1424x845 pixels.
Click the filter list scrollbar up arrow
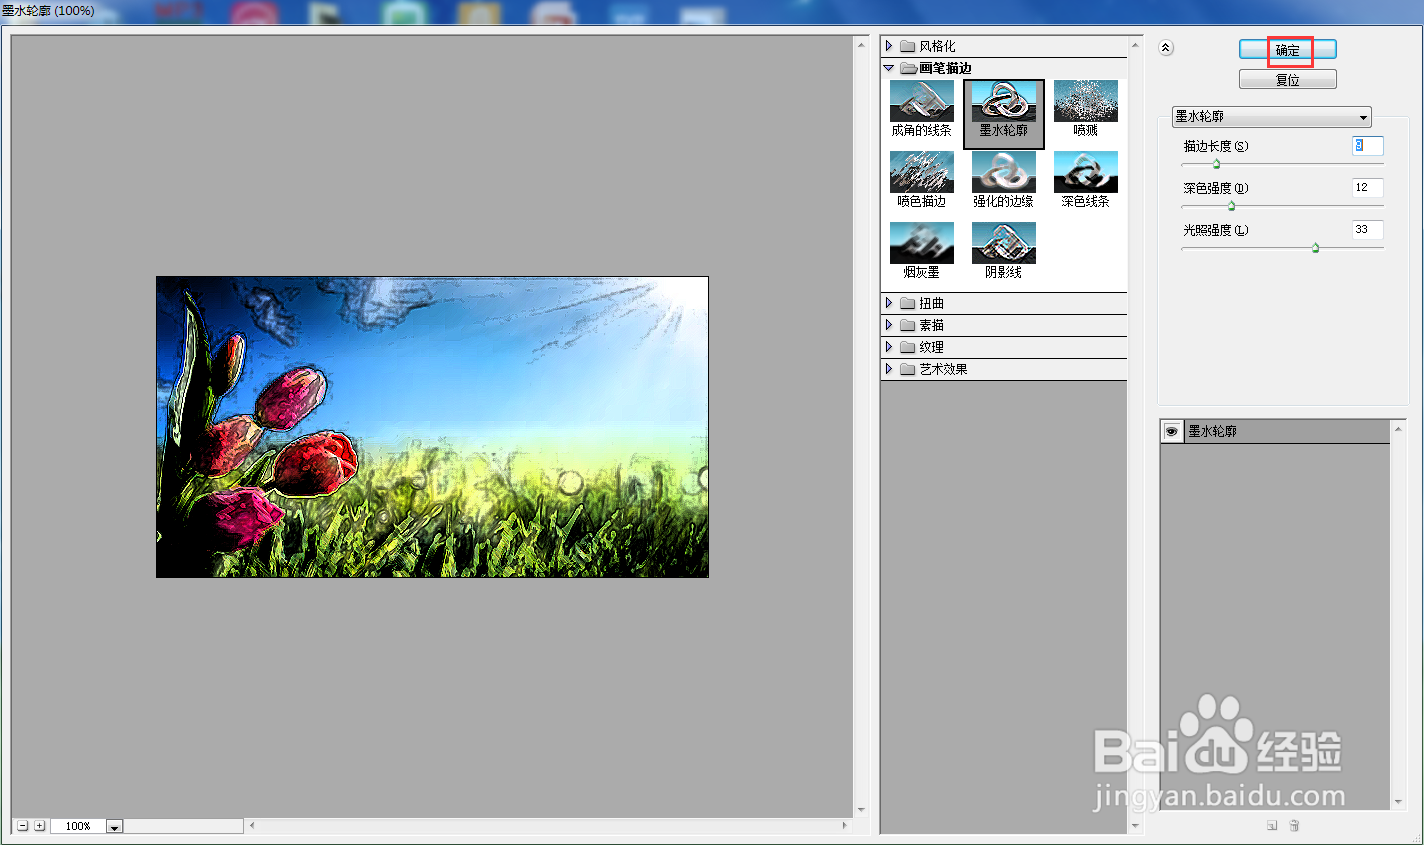click(1135, 46)
